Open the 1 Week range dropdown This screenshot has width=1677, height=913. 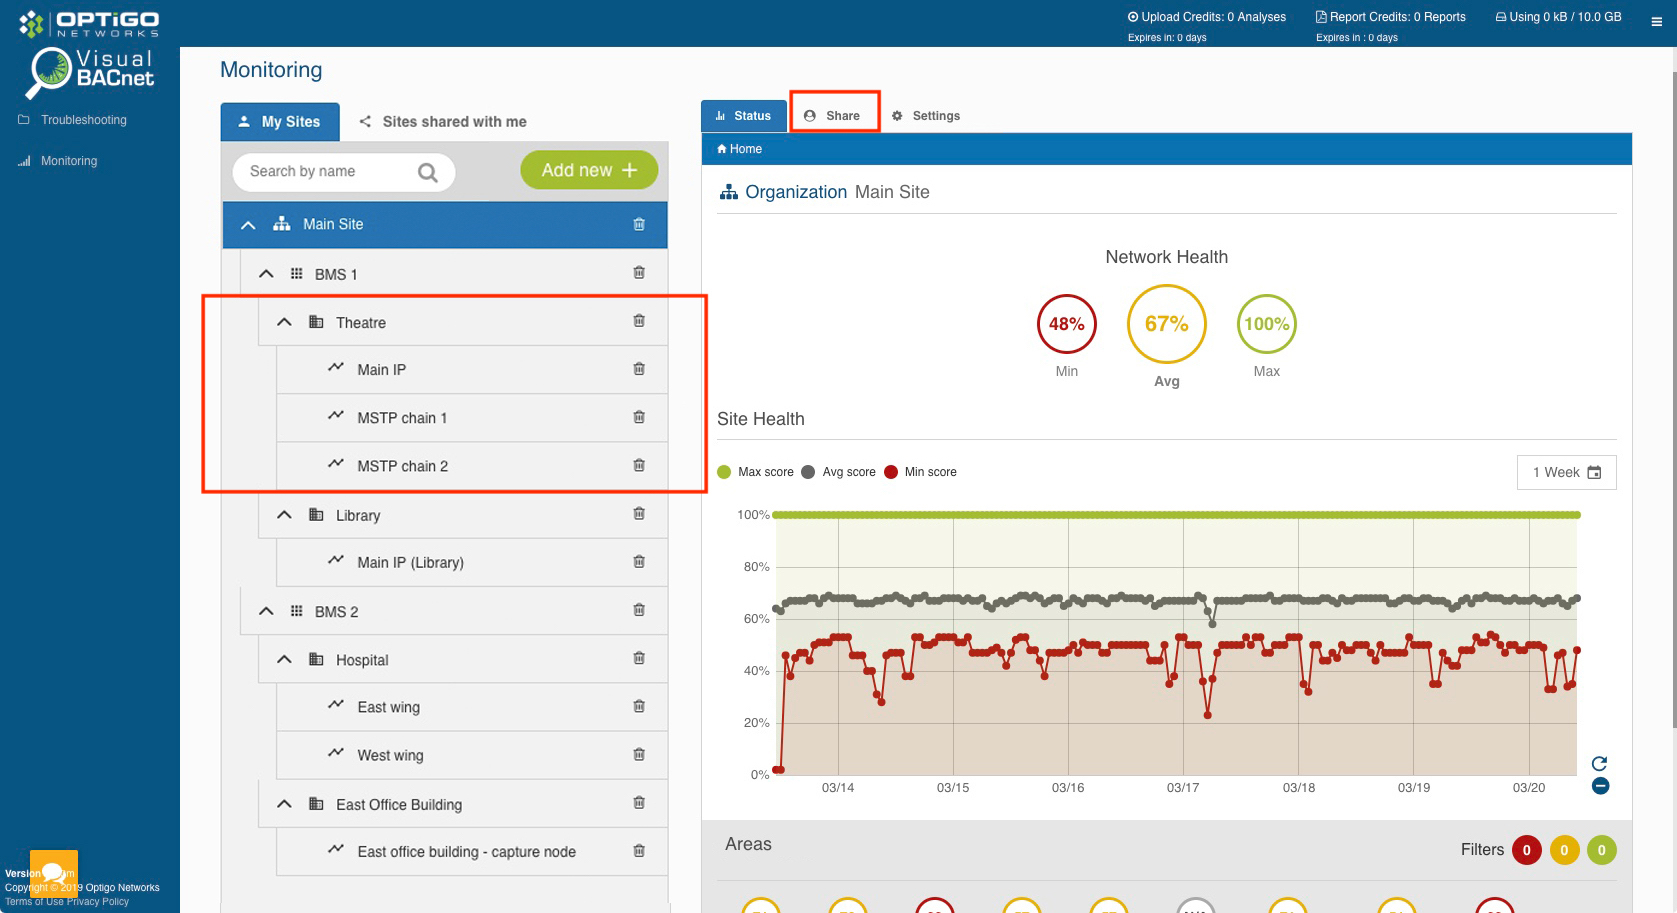coord(1566,472)
